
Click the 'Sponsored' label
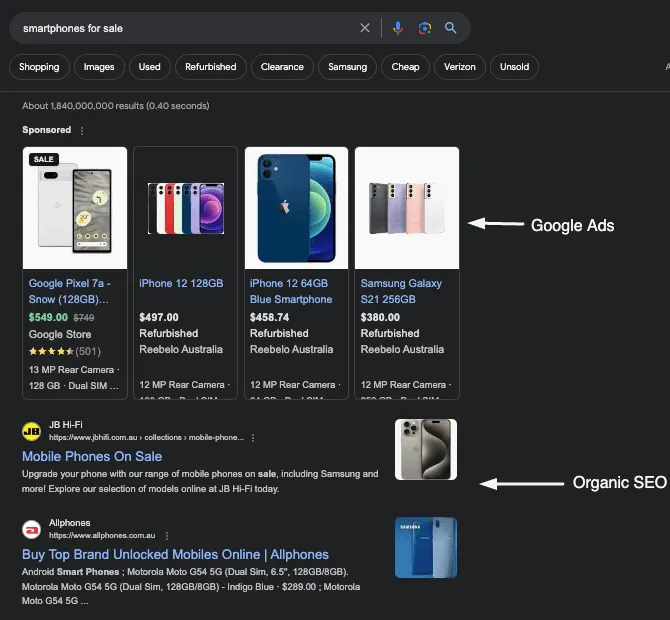pyautogui.click(x=47, y=130)
